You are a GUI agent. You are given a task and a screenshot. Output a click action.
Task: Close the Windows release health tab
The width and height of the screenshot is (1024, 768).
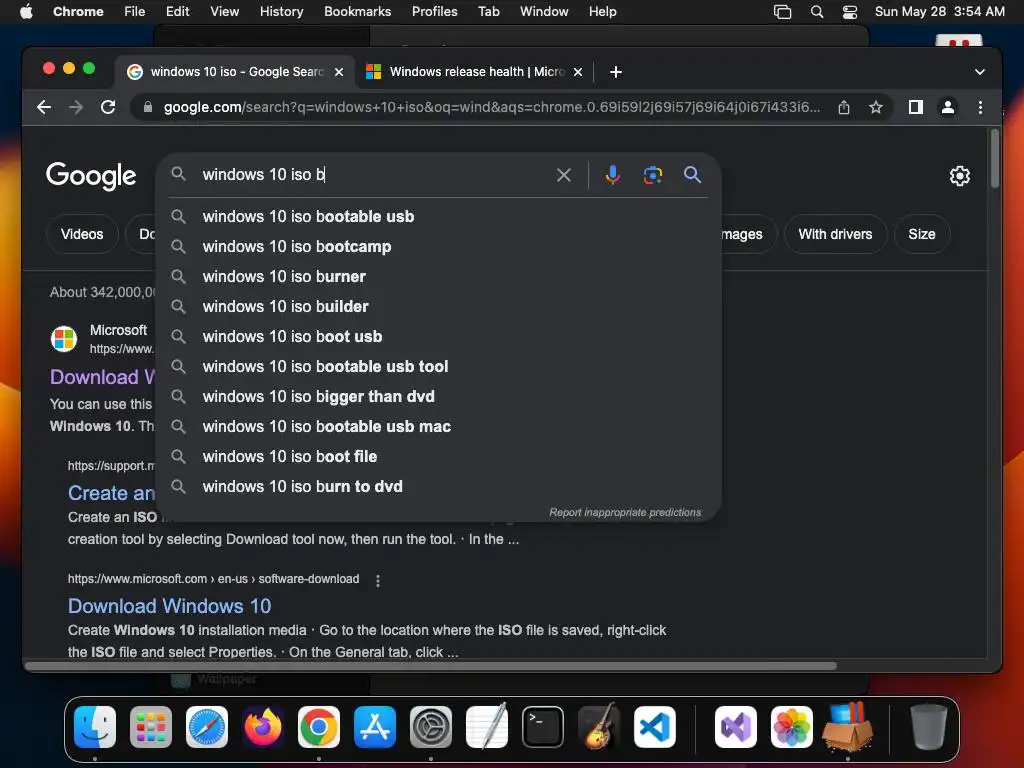coord(577,72)
